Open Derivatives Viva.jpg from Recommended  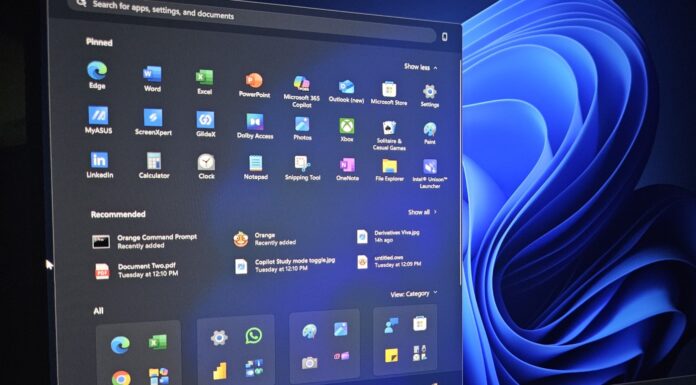[x=388, y=236]
